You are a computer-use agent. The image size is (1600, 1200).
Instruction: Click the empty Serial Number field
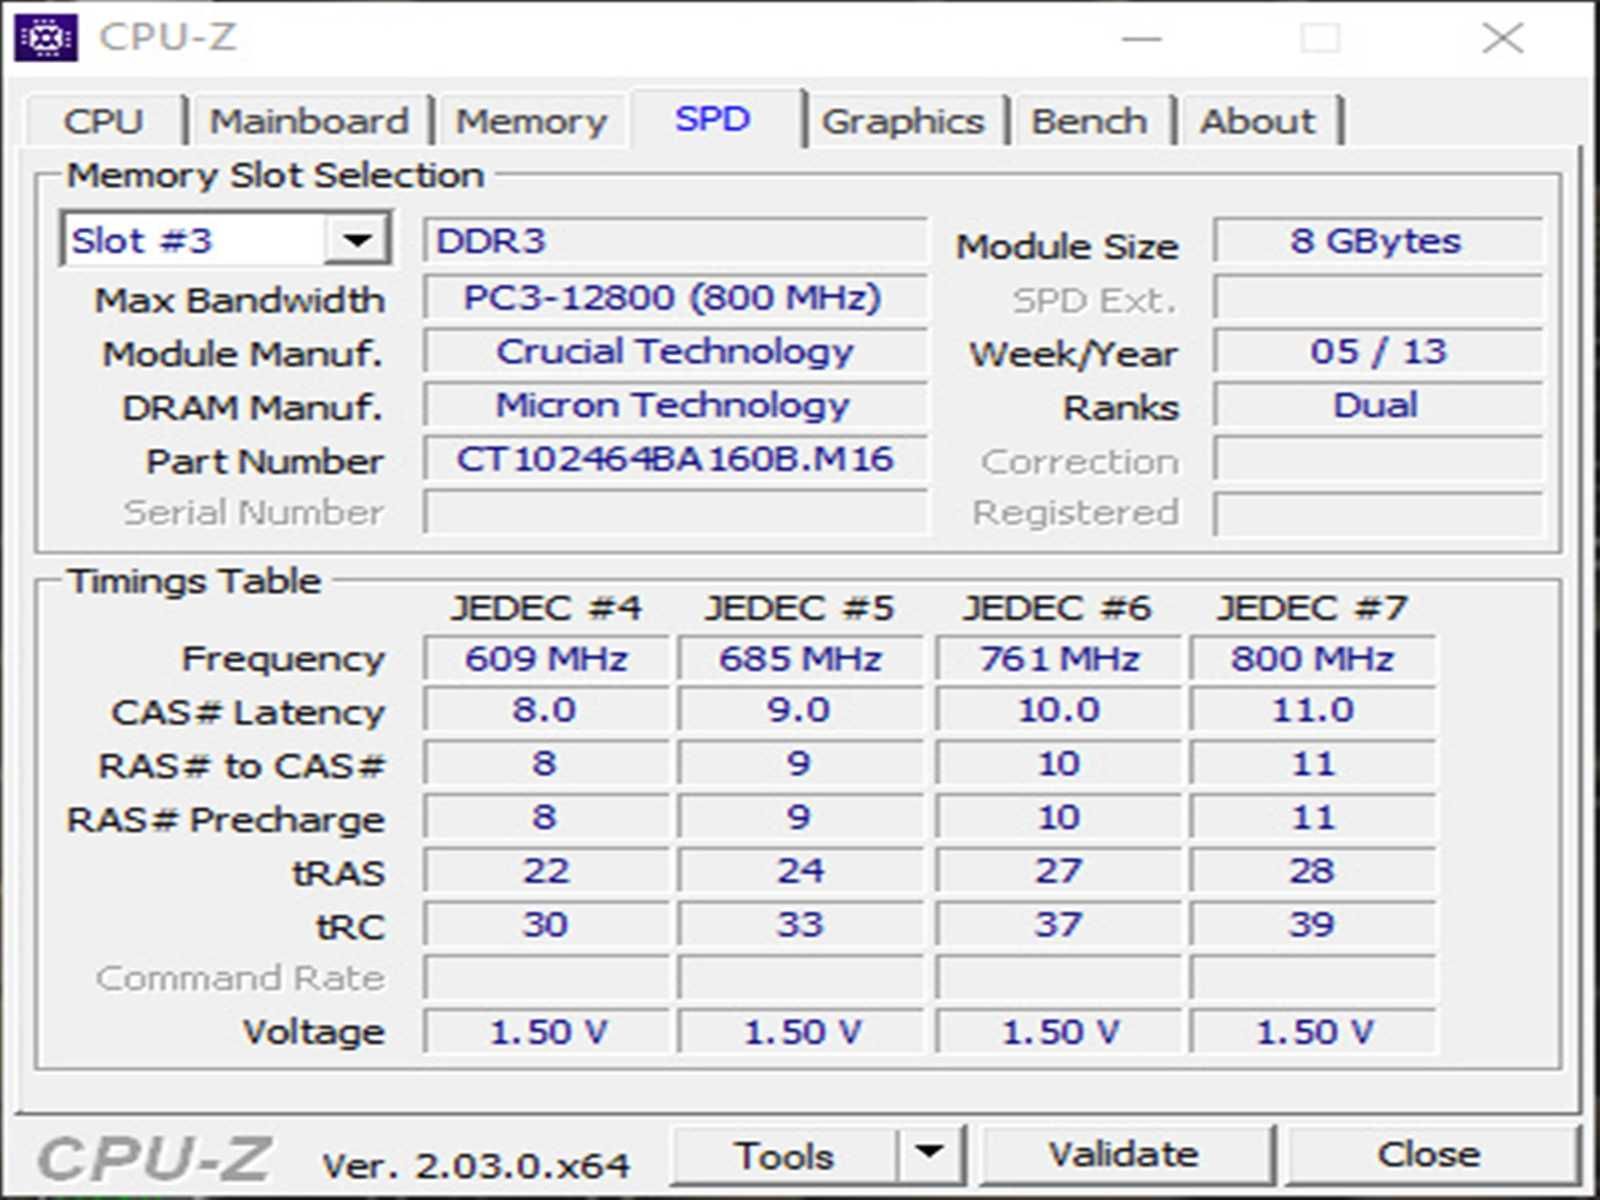(x=675, y=513)
